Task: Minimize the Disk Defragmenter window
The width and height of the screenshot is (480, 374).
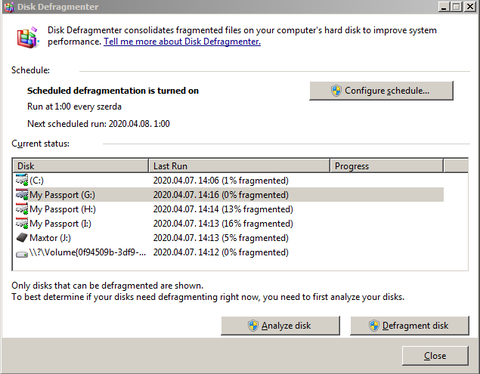Action: click(443, 7)
